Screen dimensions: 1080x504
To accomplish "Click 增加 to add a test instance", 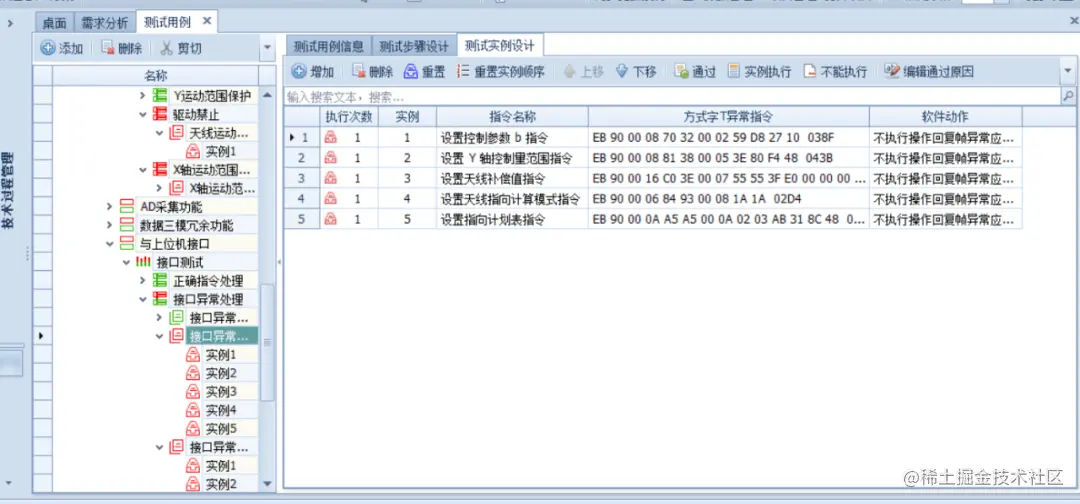I will (x=313, y=72).
